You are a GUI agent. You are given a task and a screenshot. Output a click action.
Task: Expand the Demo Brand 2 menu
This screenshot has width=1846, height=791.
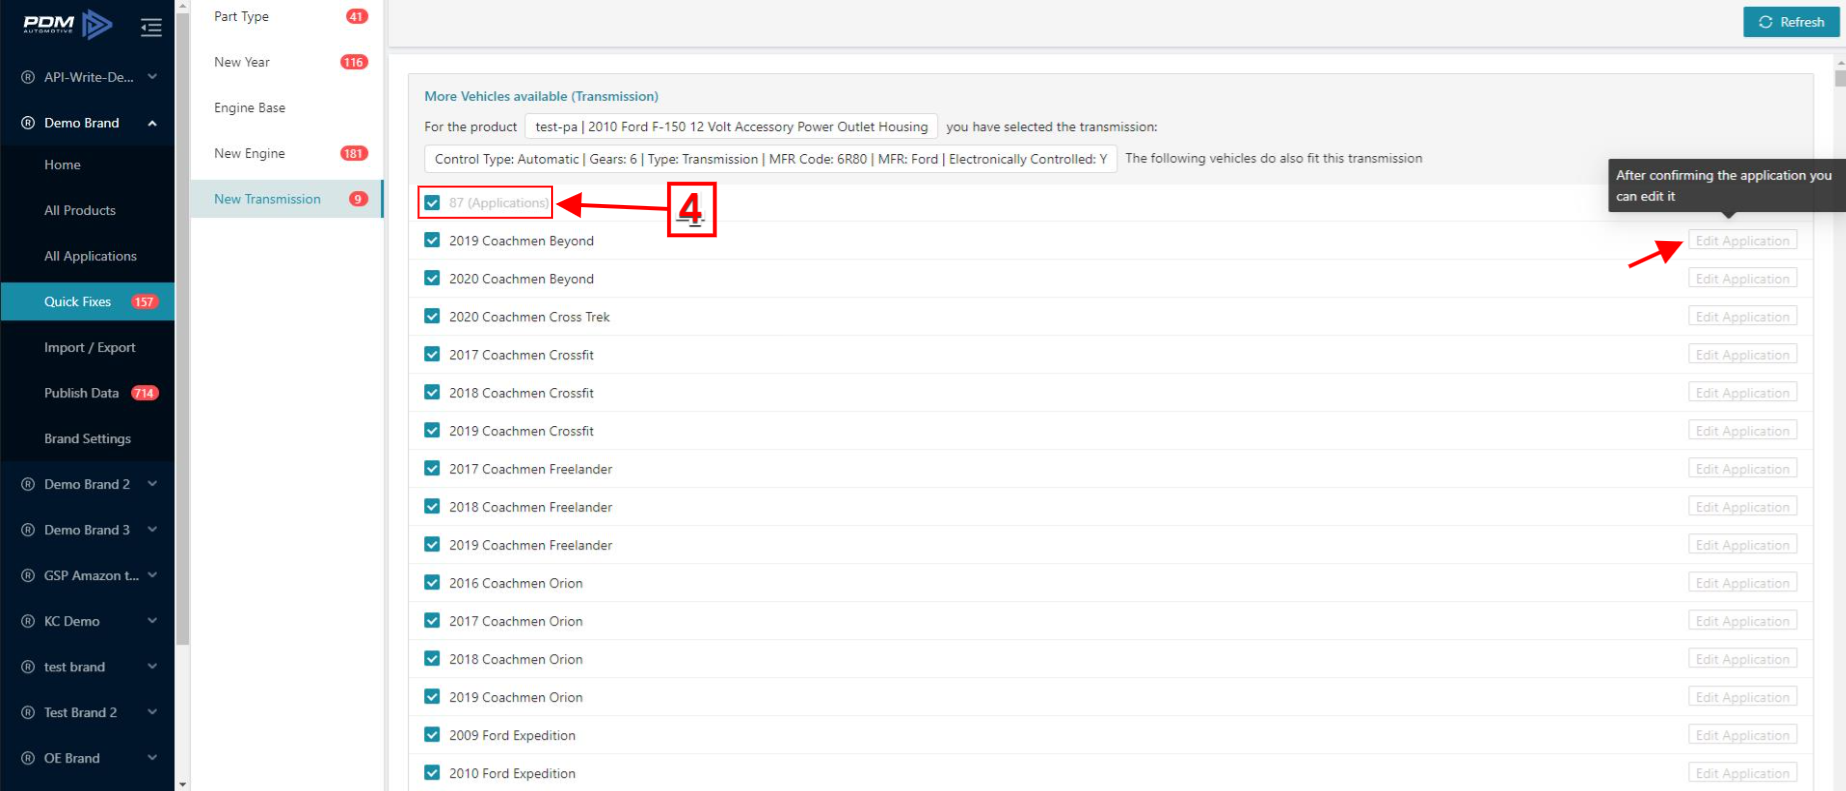tap(152, 484)
